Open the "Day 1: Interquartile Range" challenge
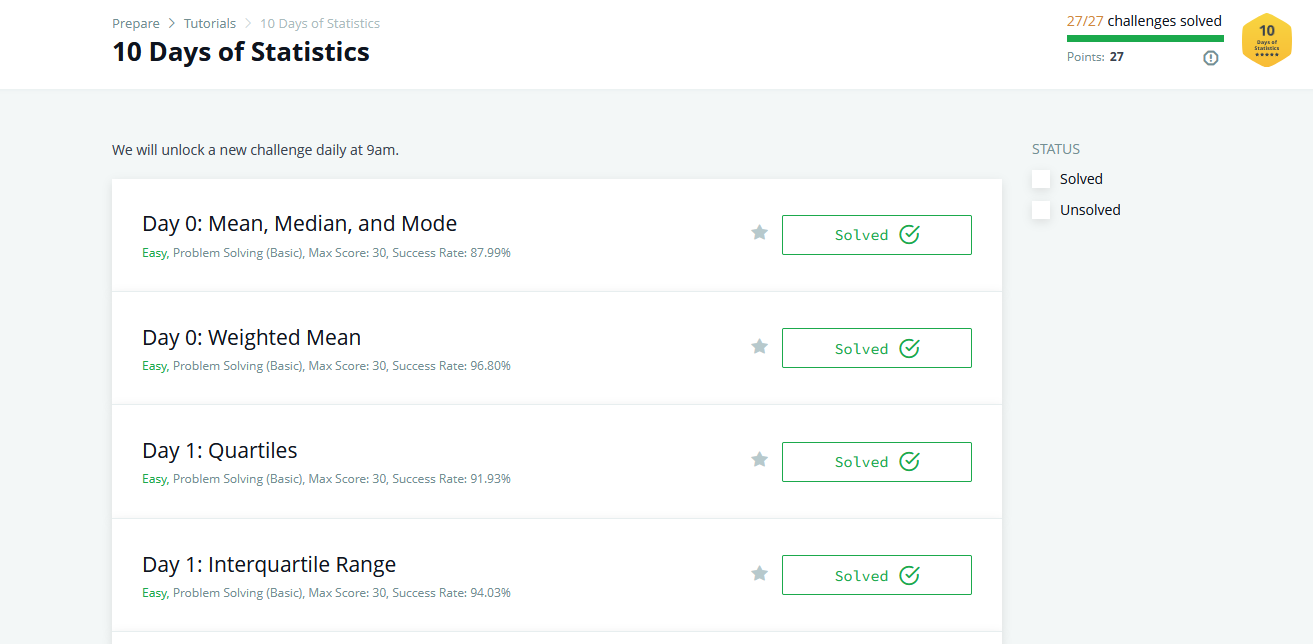The width and height of the screenshot is (1313, 644). [269, 564]
